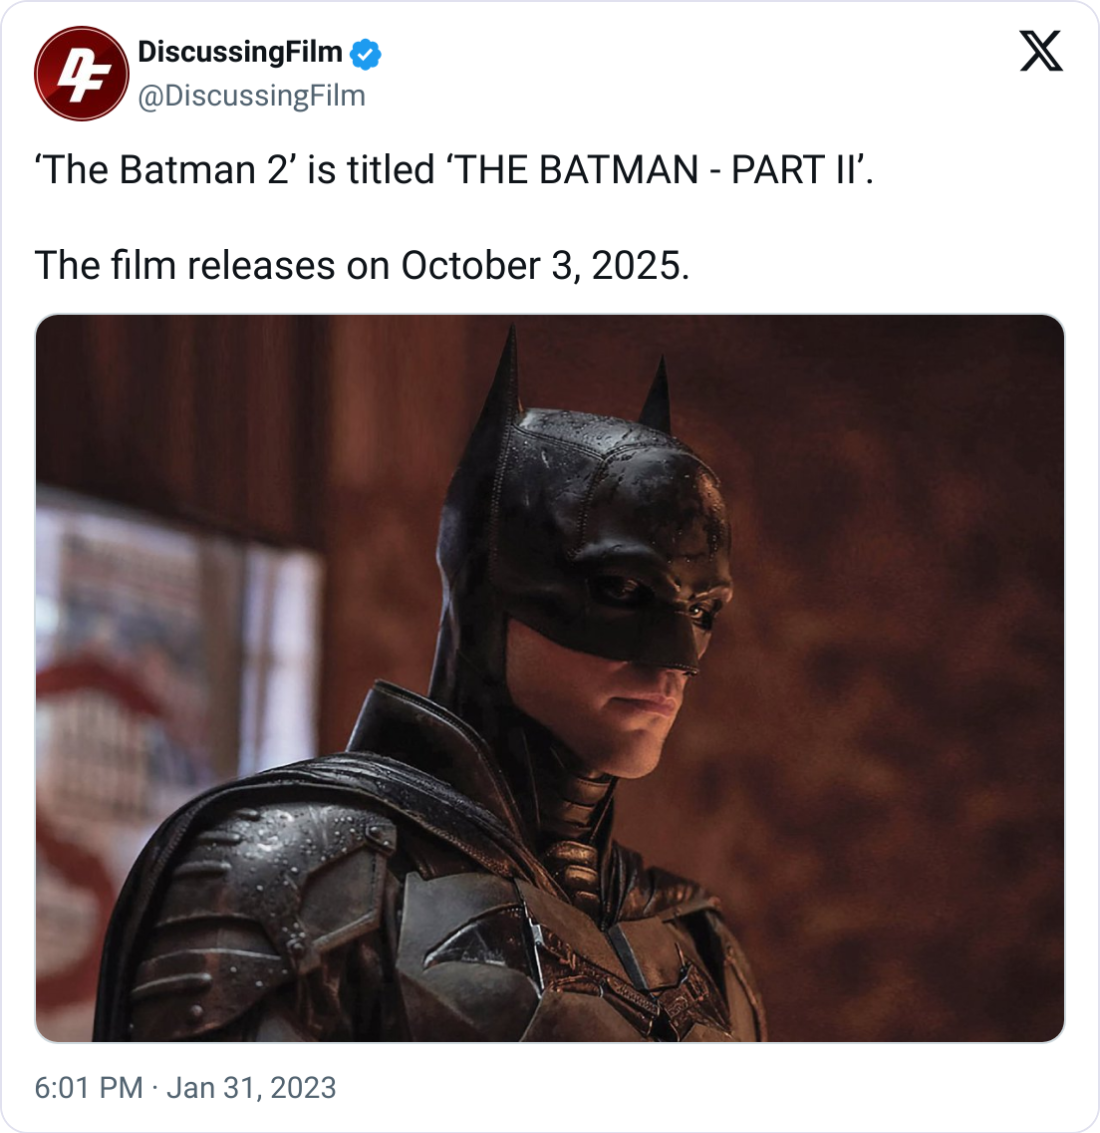The image size is (1100, 1133).
Task: Click the words 'is titled' in the tweet
Action: pos(370,170)
